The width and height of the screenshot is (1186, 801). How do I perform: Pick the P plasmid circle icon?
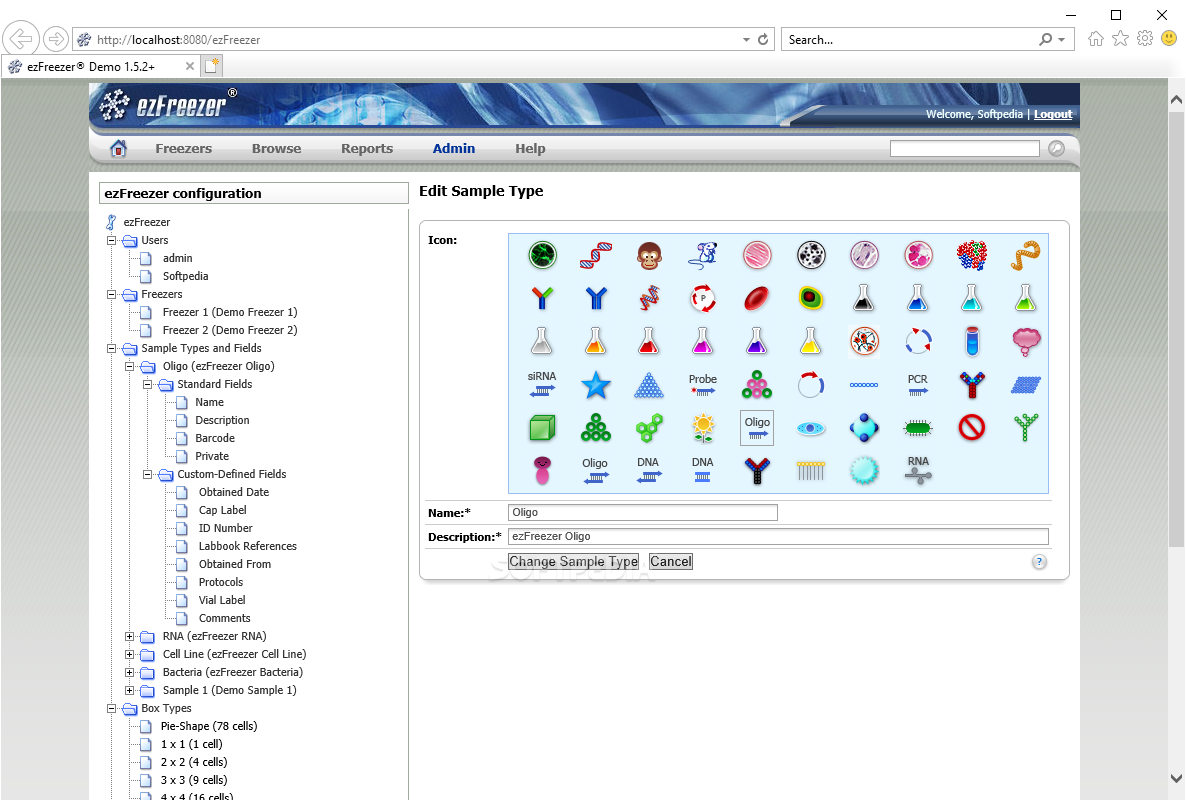tap(703, 299)
